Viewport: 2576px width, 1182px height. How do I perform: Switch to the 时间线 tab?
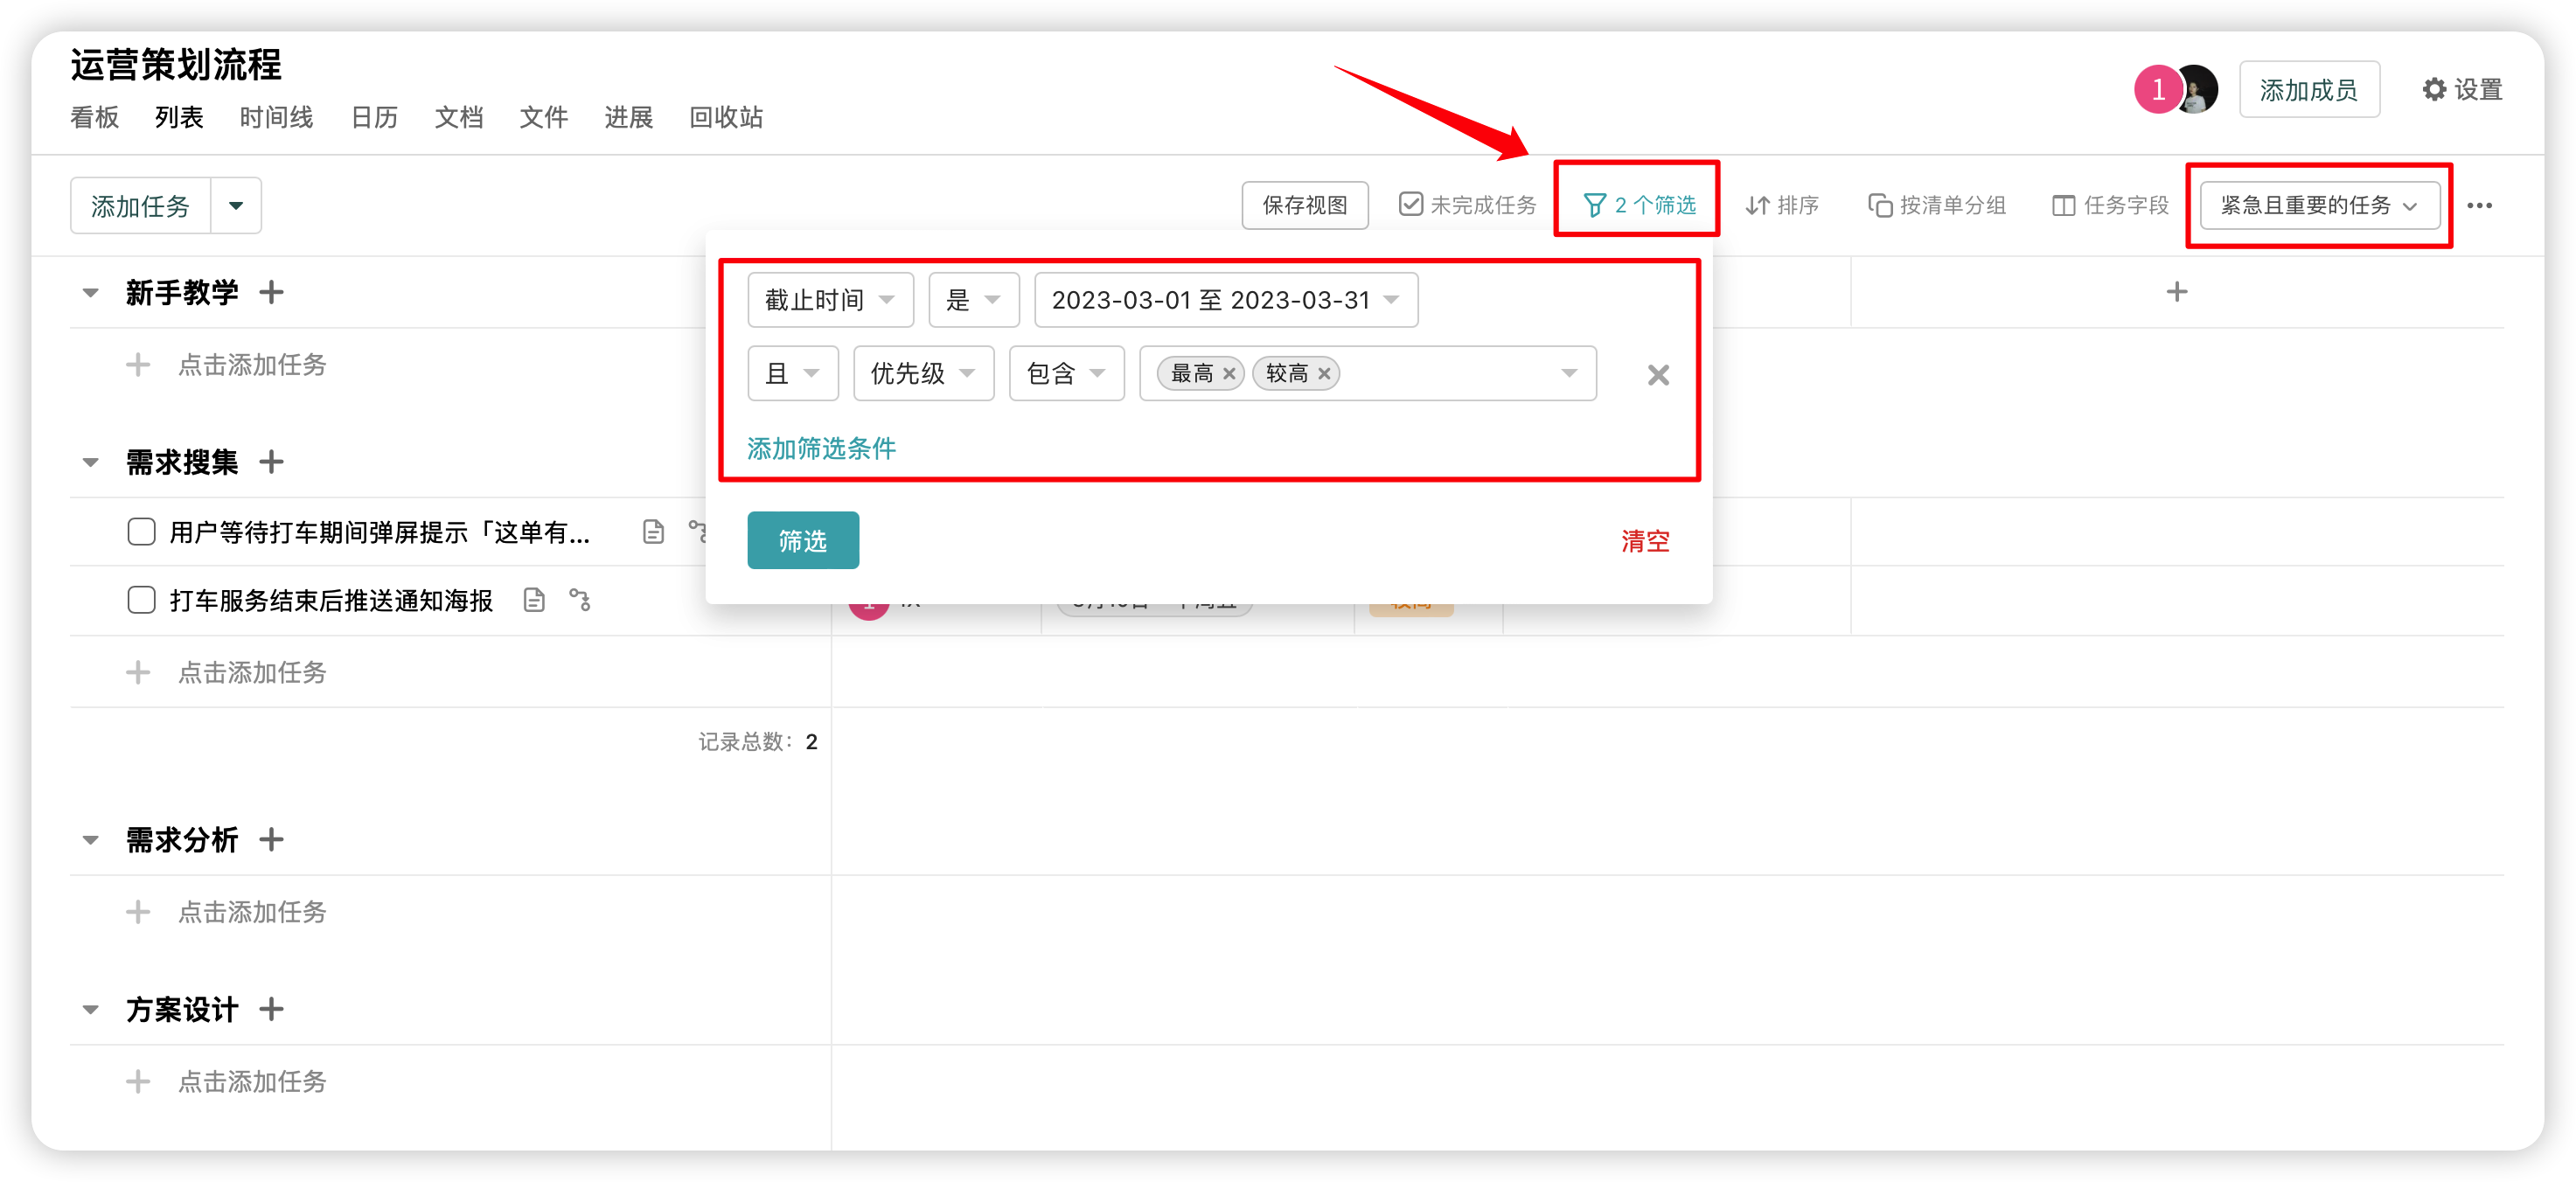[x=276, y=117]
